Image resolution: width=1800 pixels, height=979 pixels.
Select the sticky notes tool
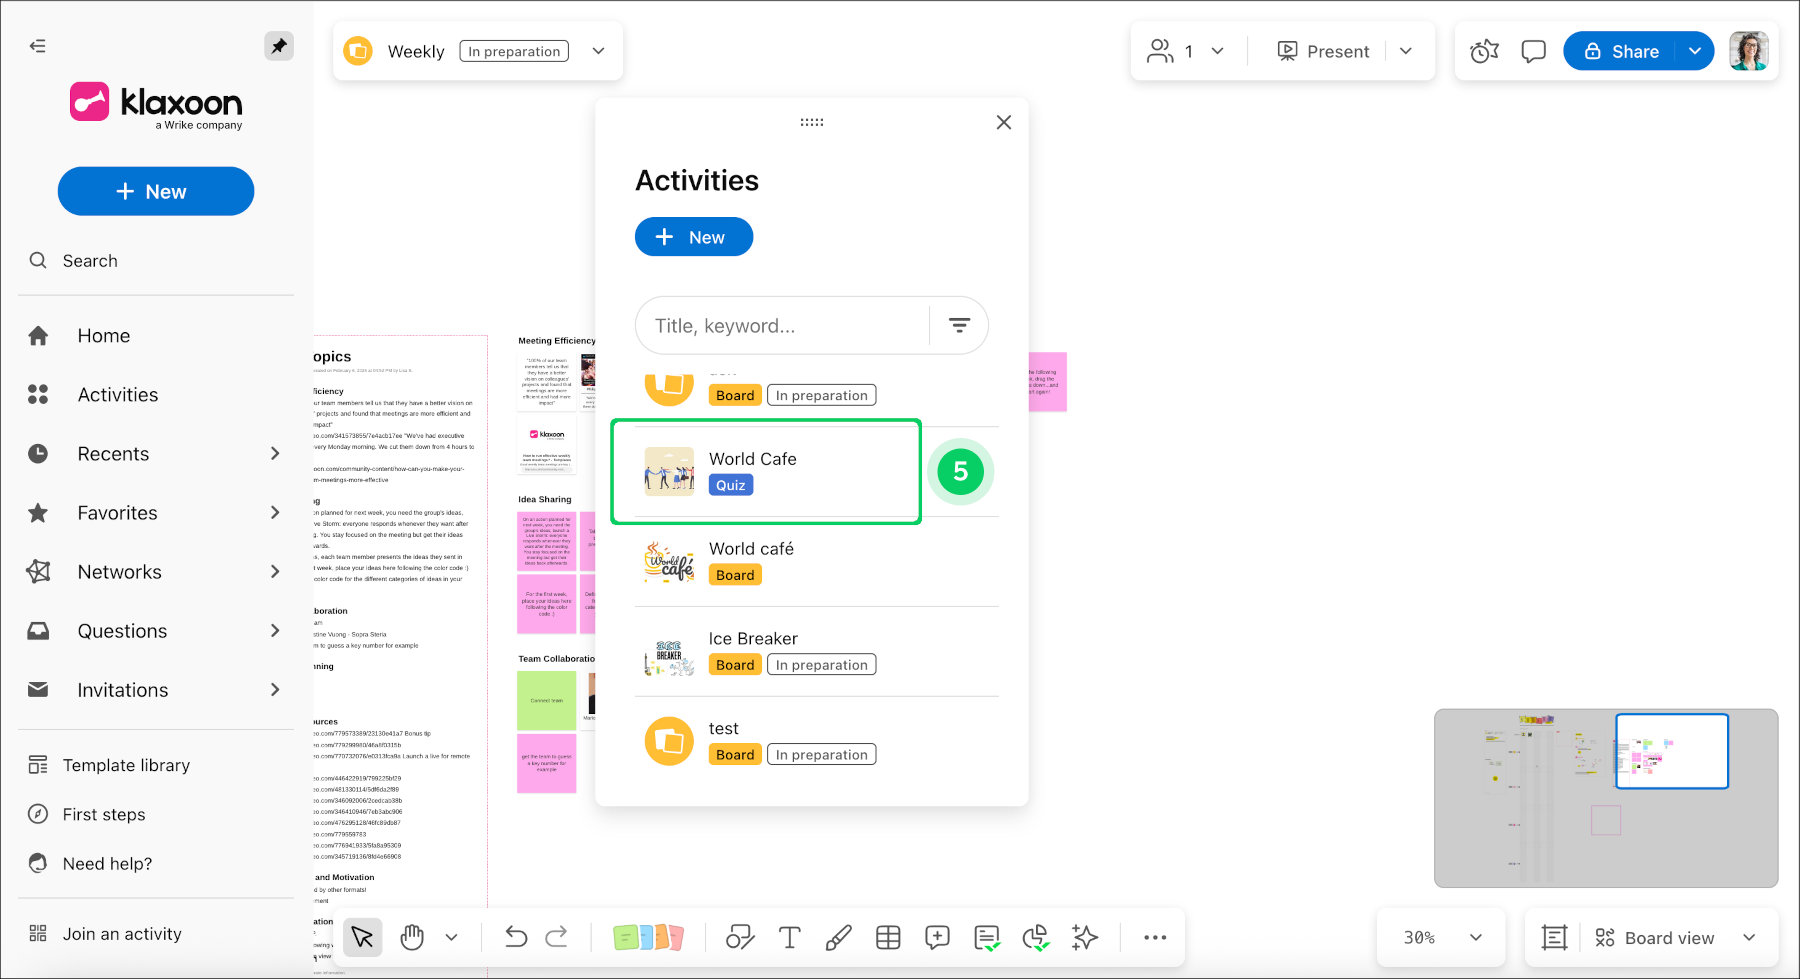(x=648, y=937)
